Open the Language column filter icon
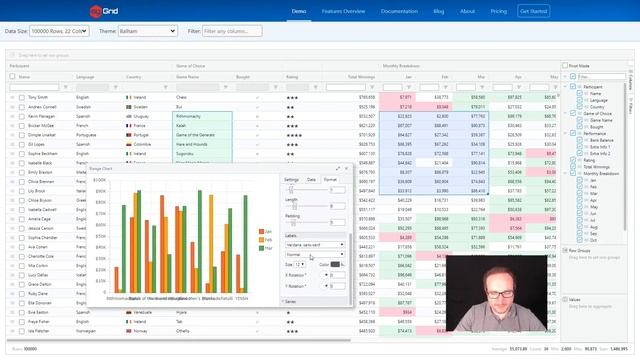Viewport: 640px width, 360px height. pos(116,87)
